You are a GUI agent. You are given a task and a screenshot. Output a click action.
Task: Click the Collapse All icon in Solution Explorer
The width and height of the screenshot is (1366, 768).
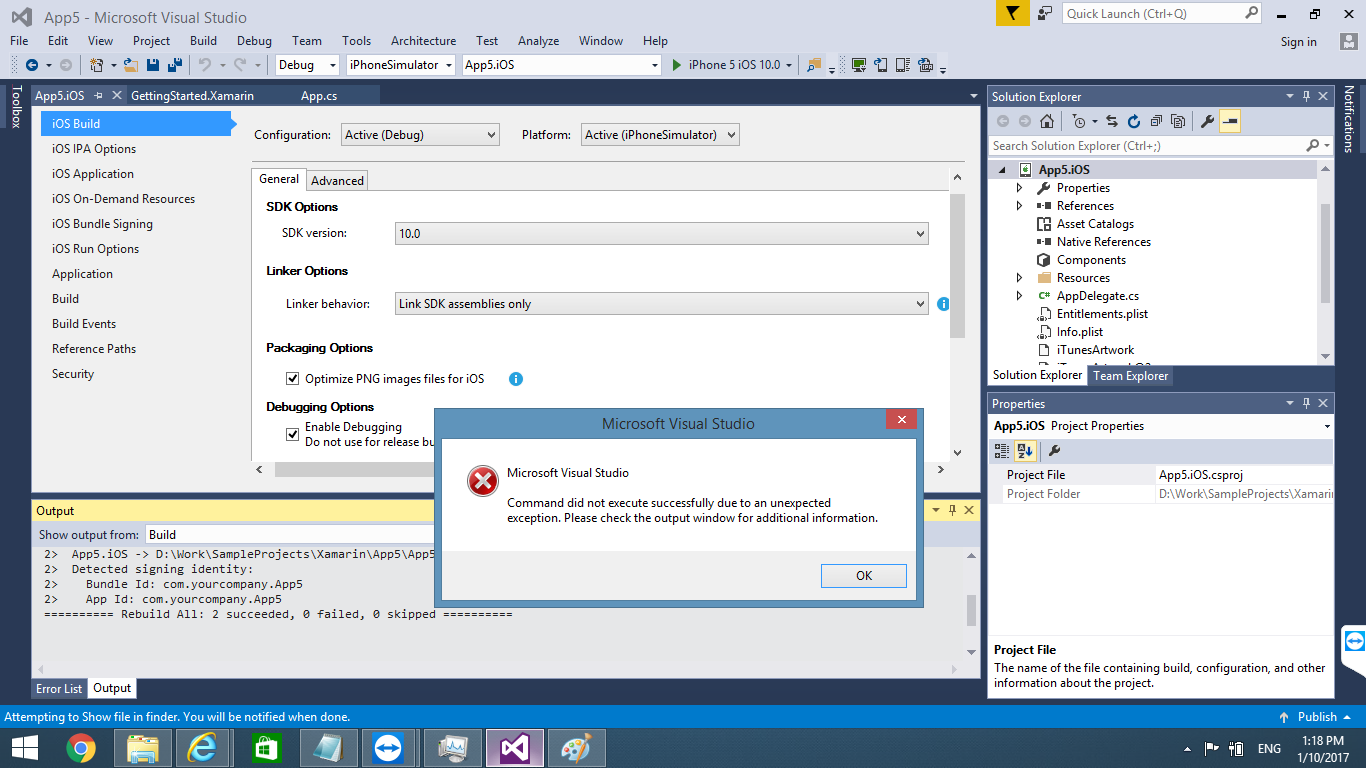pos(1156,121)
